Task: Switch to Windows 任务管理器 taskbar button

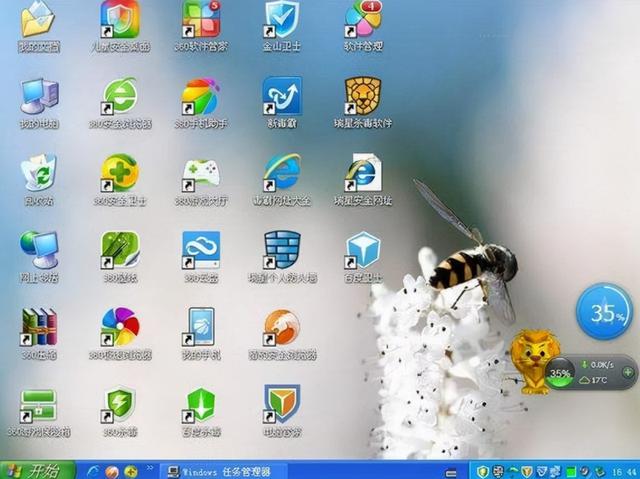Action: [x=224, y=471]
